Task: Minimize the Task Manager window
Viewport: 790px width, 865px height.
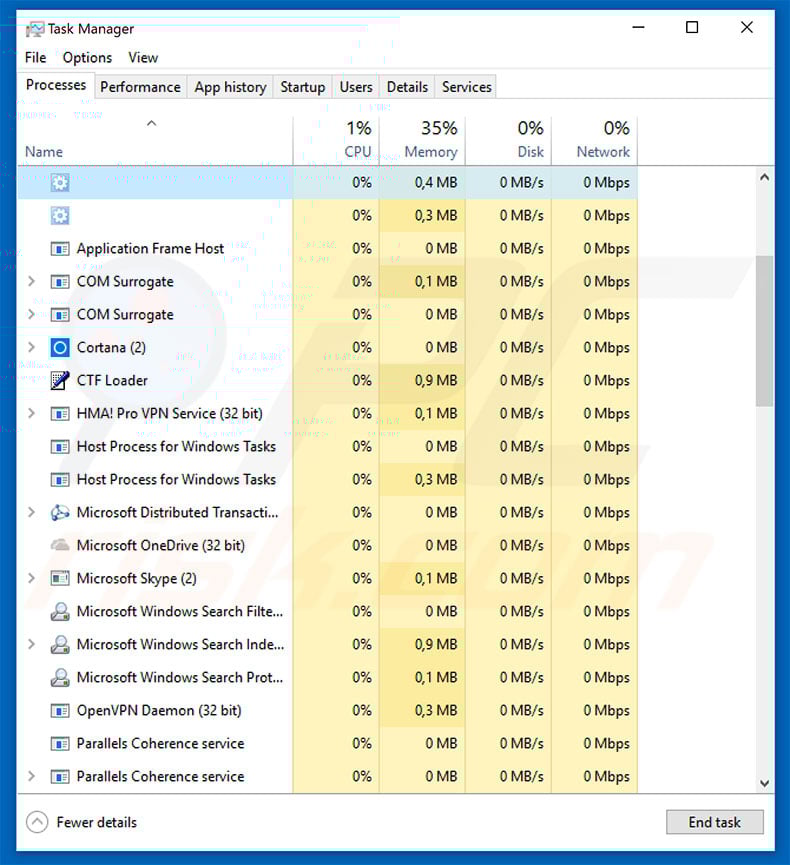Action: pos(638,27)
